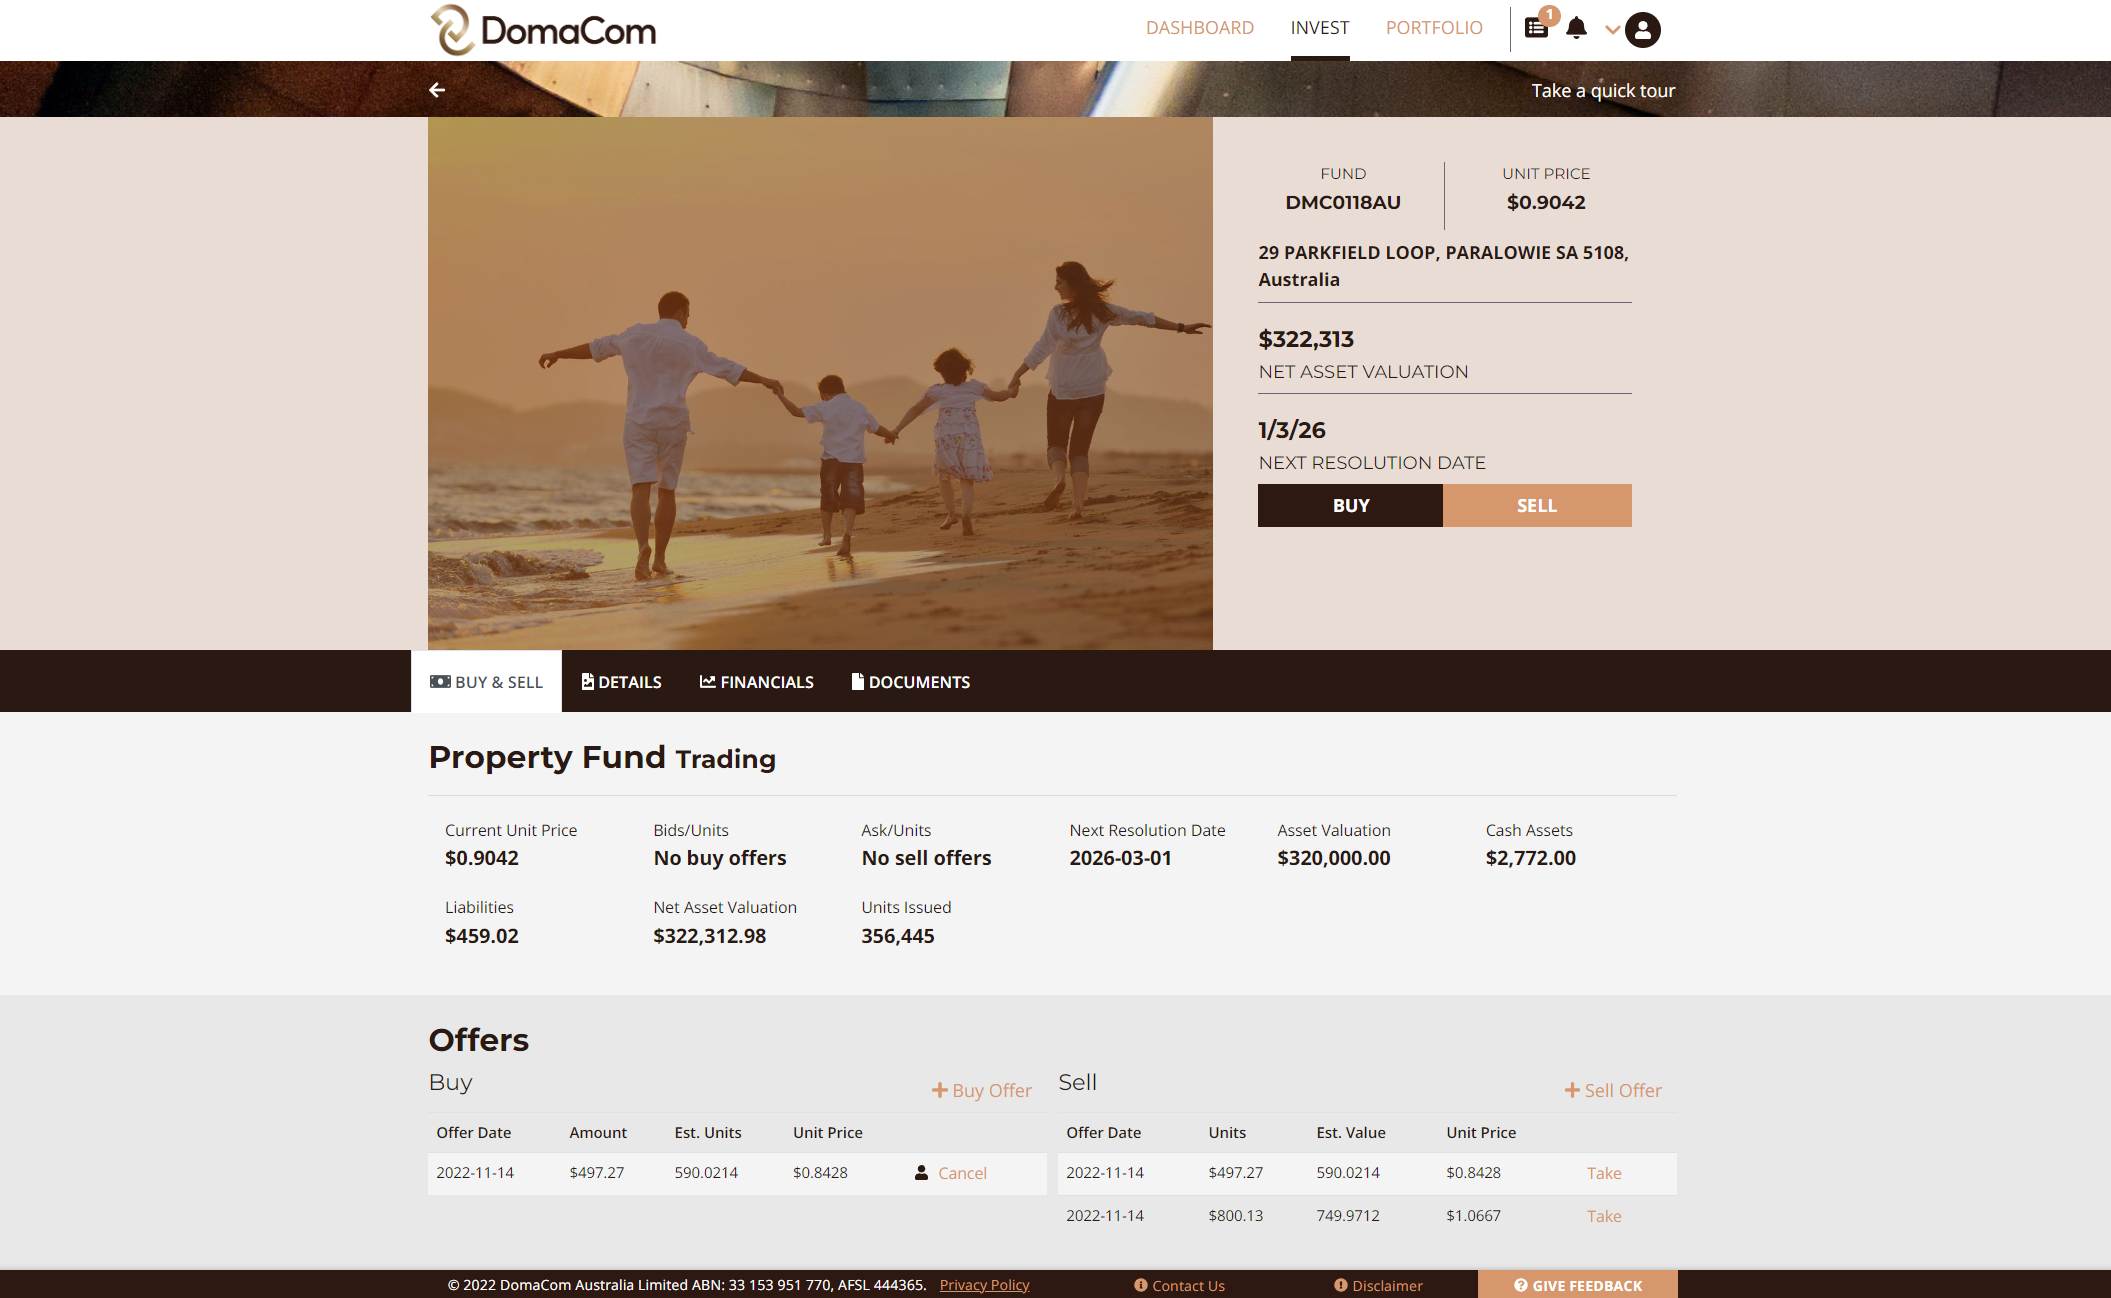The width and height of the screenshot is (2111, 1298).
Task: Open the transactions list icon with badge
Action: pyautogui.click(x=1537, y=28)
